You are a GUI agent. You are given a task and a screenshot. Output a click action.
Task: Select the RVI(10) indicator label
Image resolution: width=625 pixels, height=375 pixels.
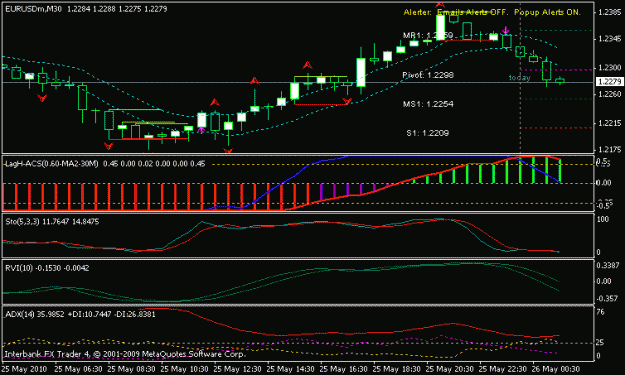pyautogui.click(x=19, y=268)
